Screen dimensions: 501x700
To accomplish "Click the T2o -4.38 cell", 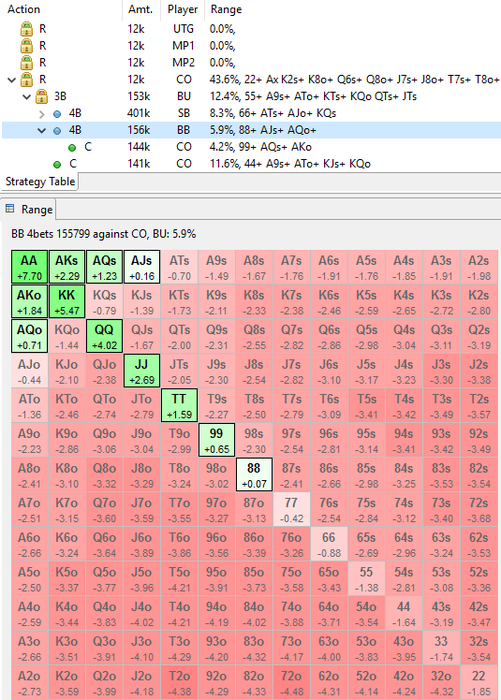I will [179, 683].
